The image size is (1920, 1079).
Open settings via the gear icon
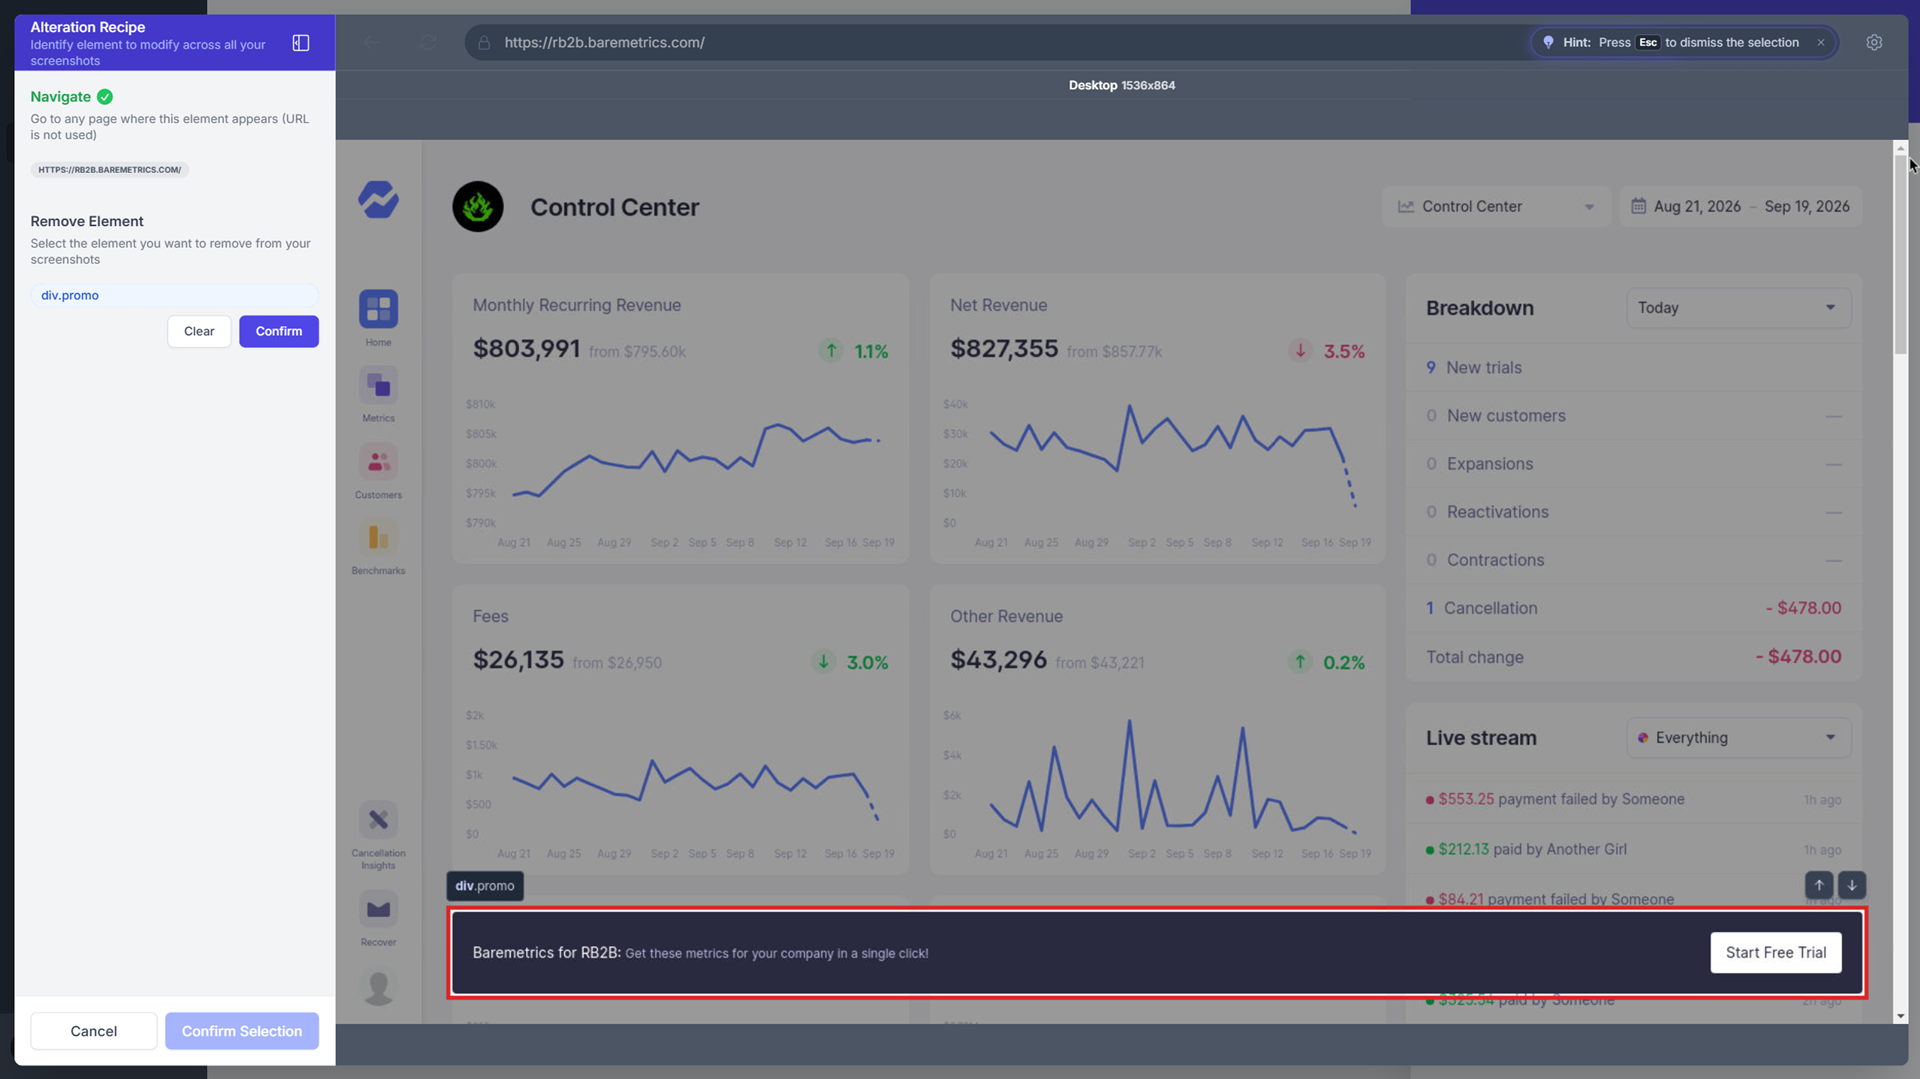pyautogui.click(x=1874, y=43)
